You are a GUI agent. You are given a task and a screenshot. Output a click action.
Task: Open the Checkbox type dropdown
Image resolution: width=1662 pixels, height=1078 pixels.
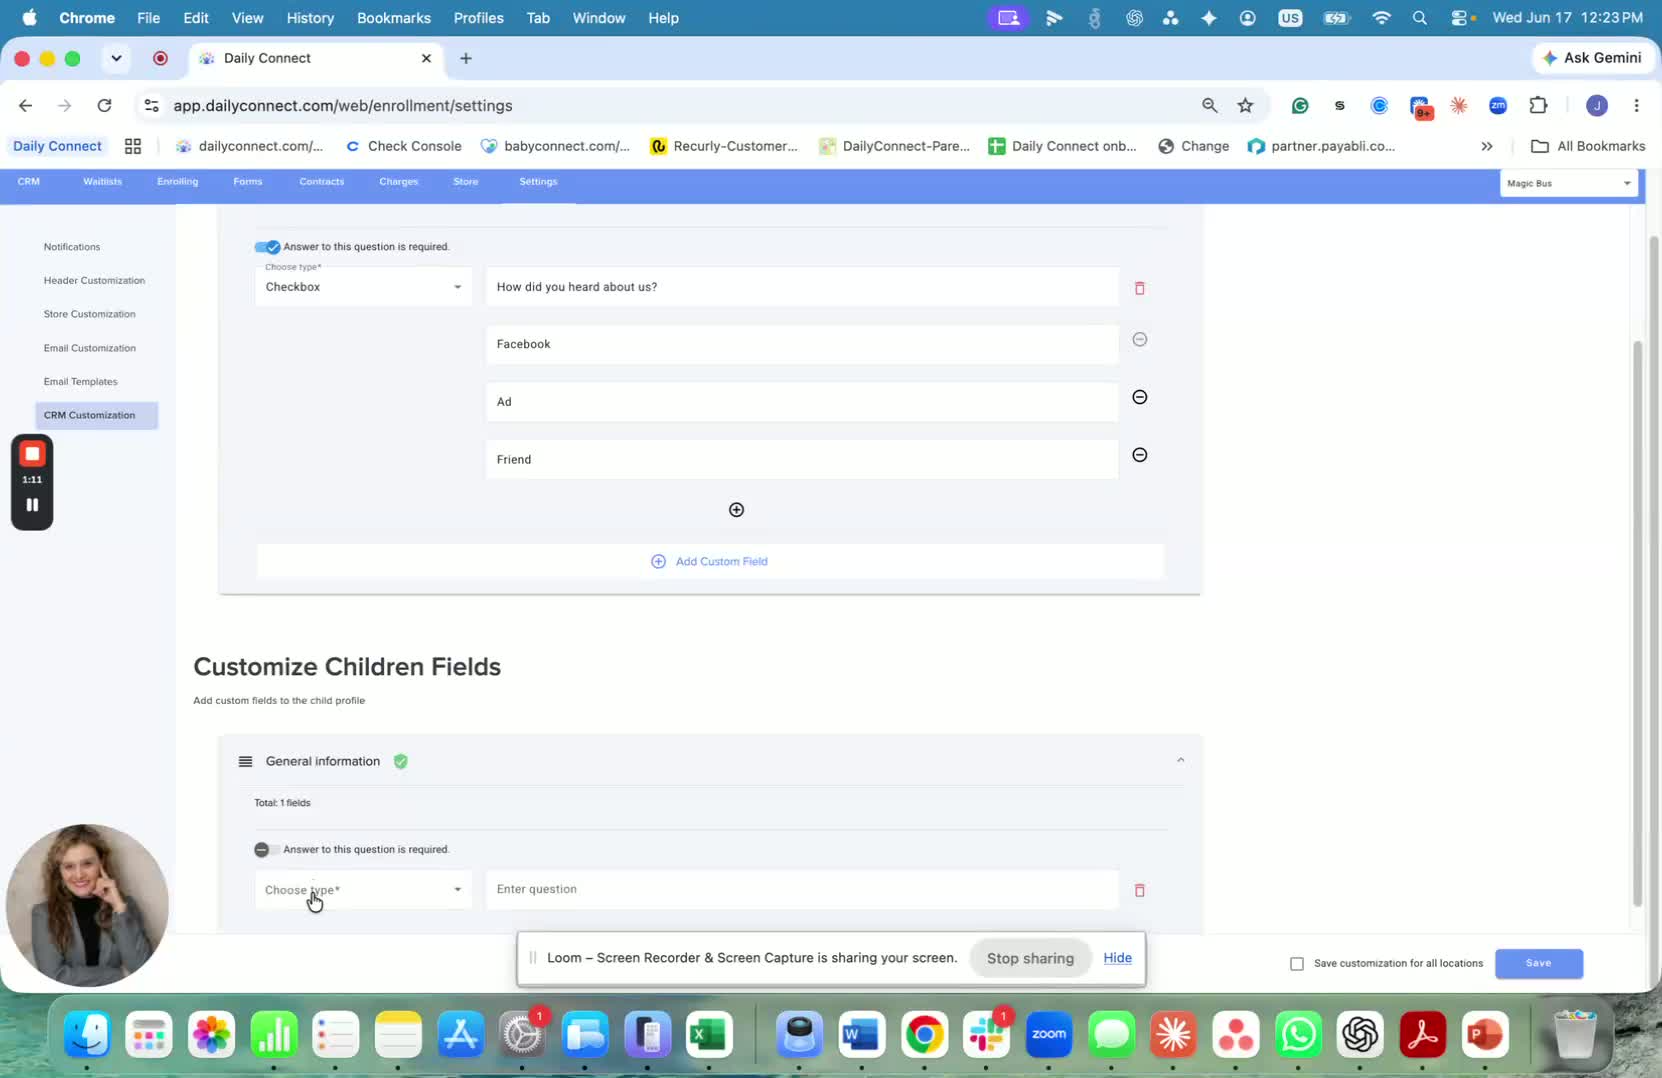[x=363, y=287]
